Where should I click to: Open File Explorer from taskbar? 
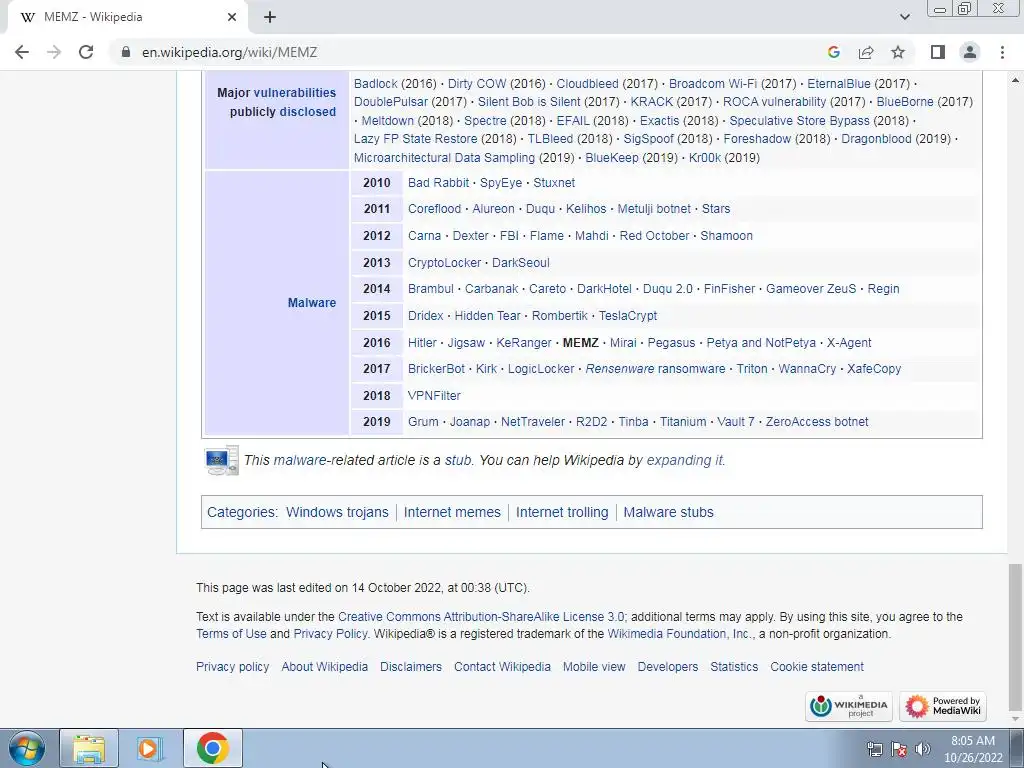click(89, 748)
